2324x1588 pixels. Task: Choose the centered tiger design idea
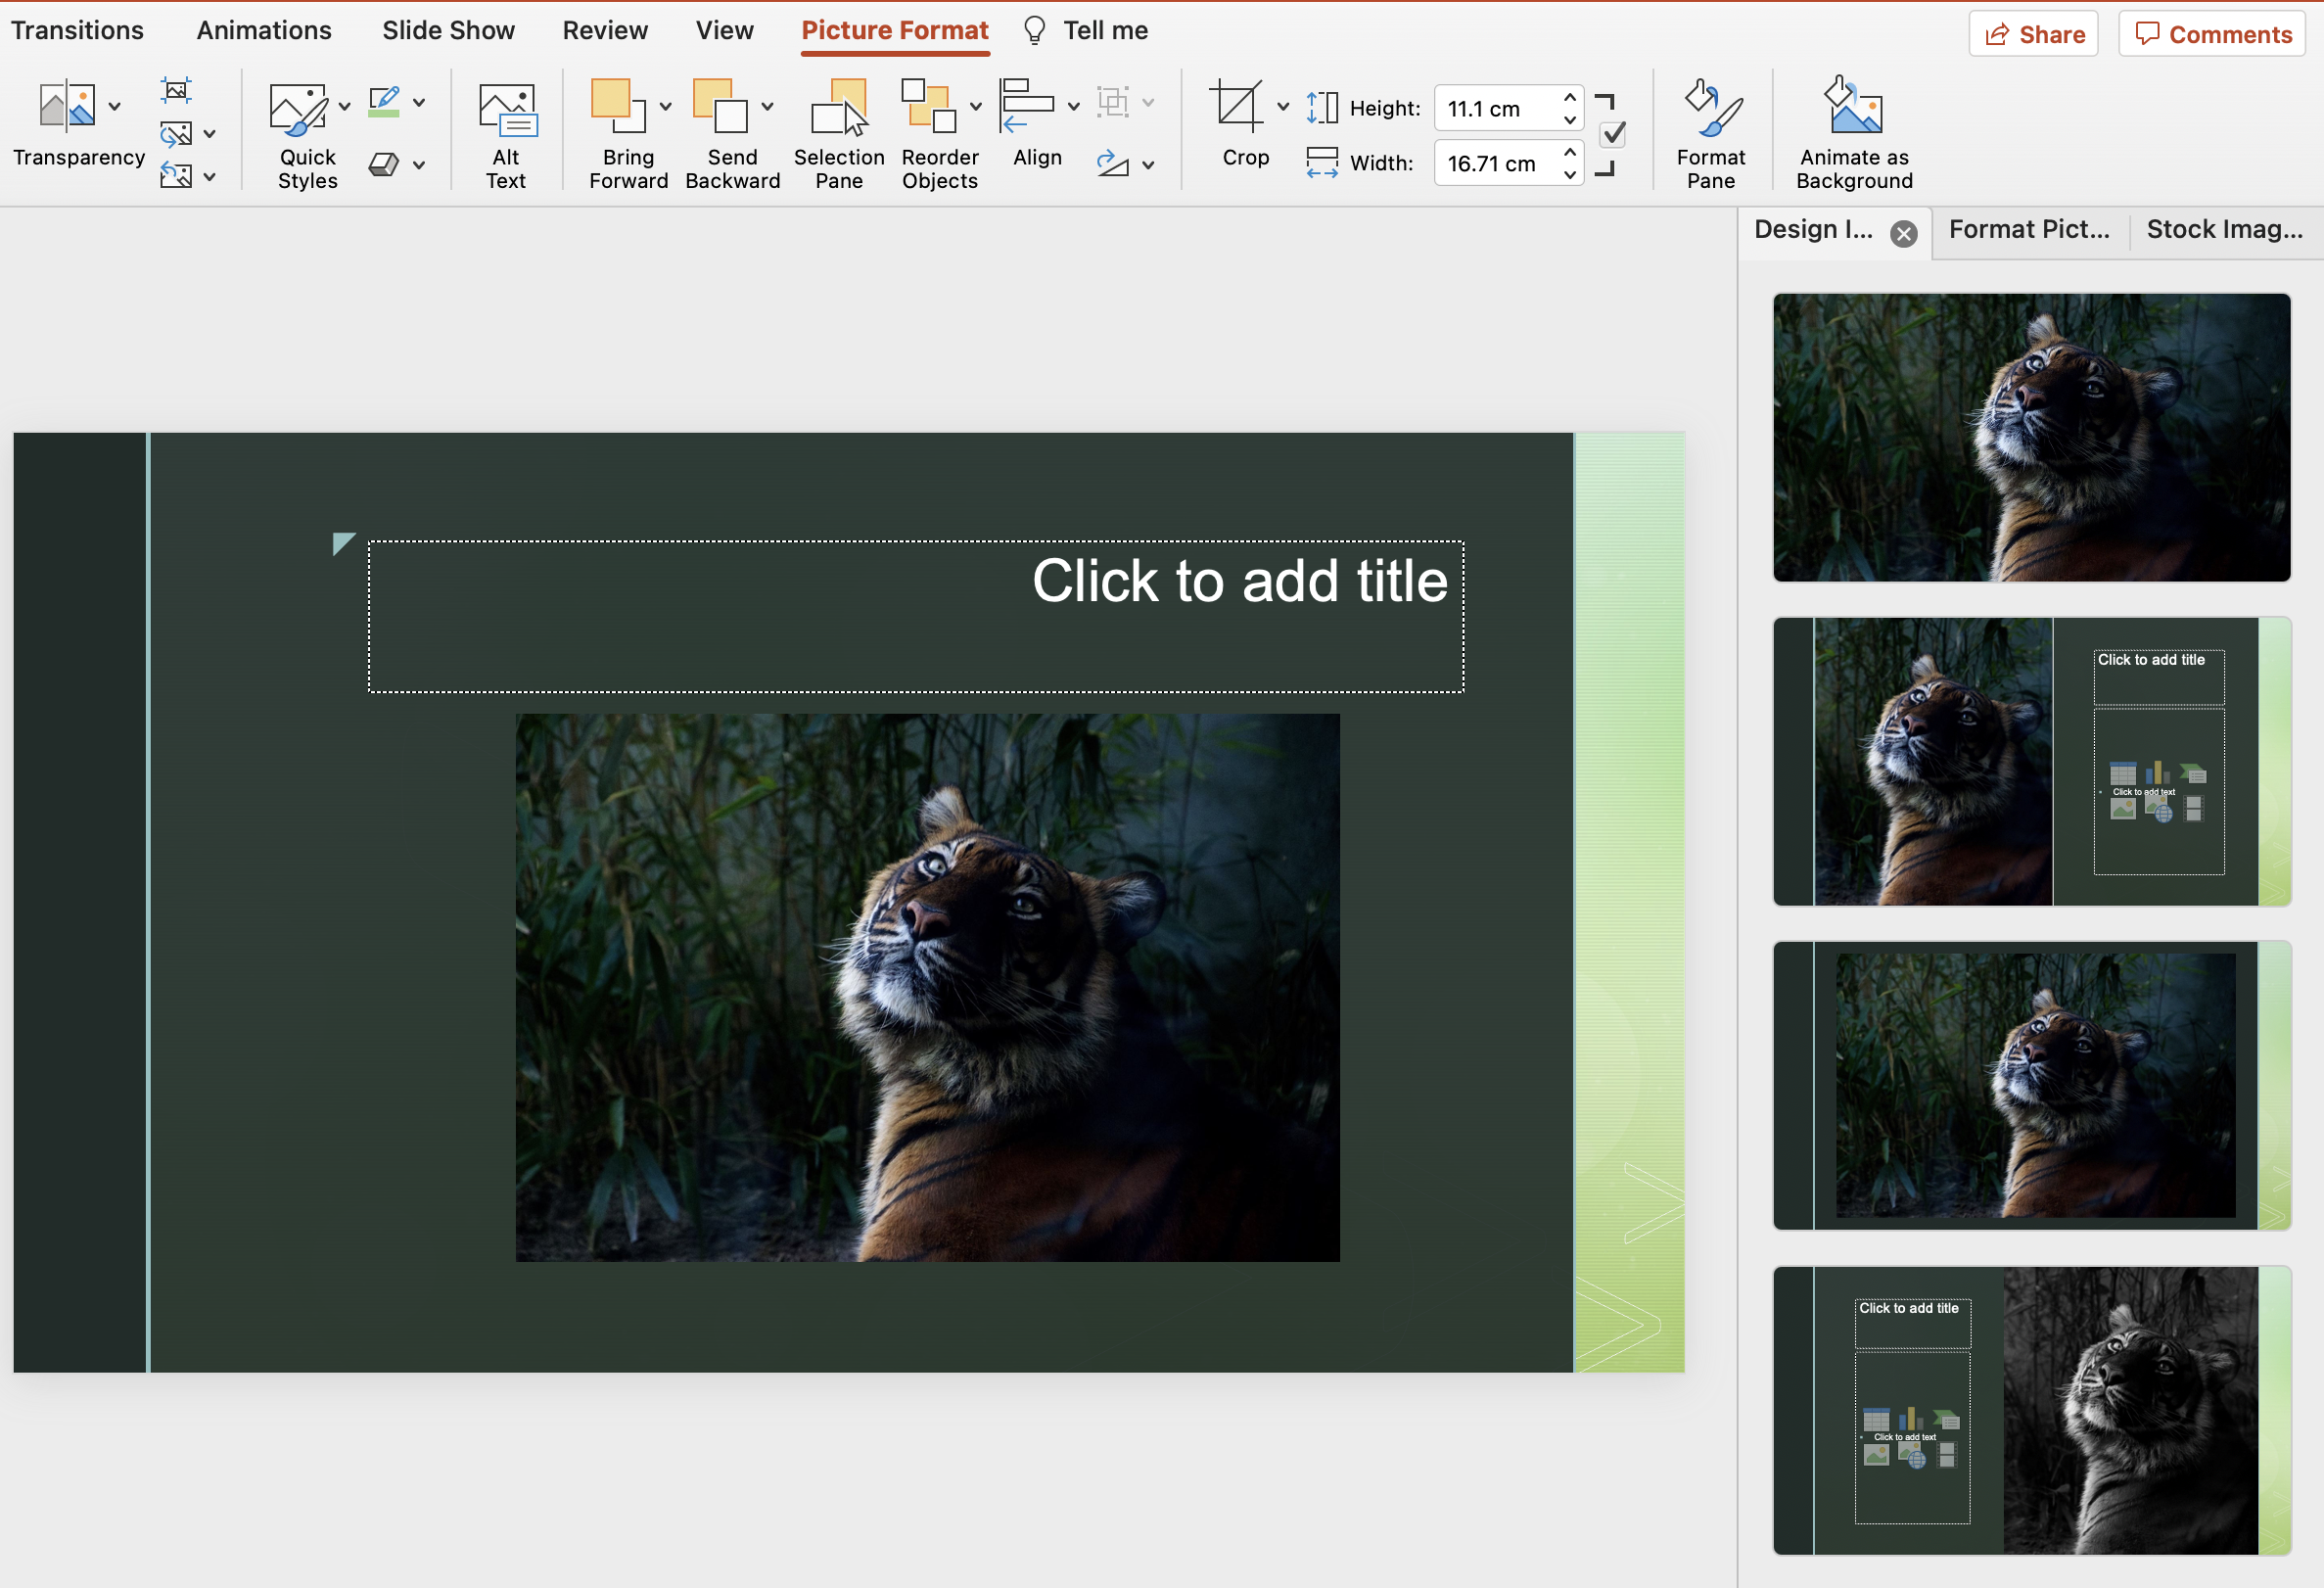click(2032, 1086)
